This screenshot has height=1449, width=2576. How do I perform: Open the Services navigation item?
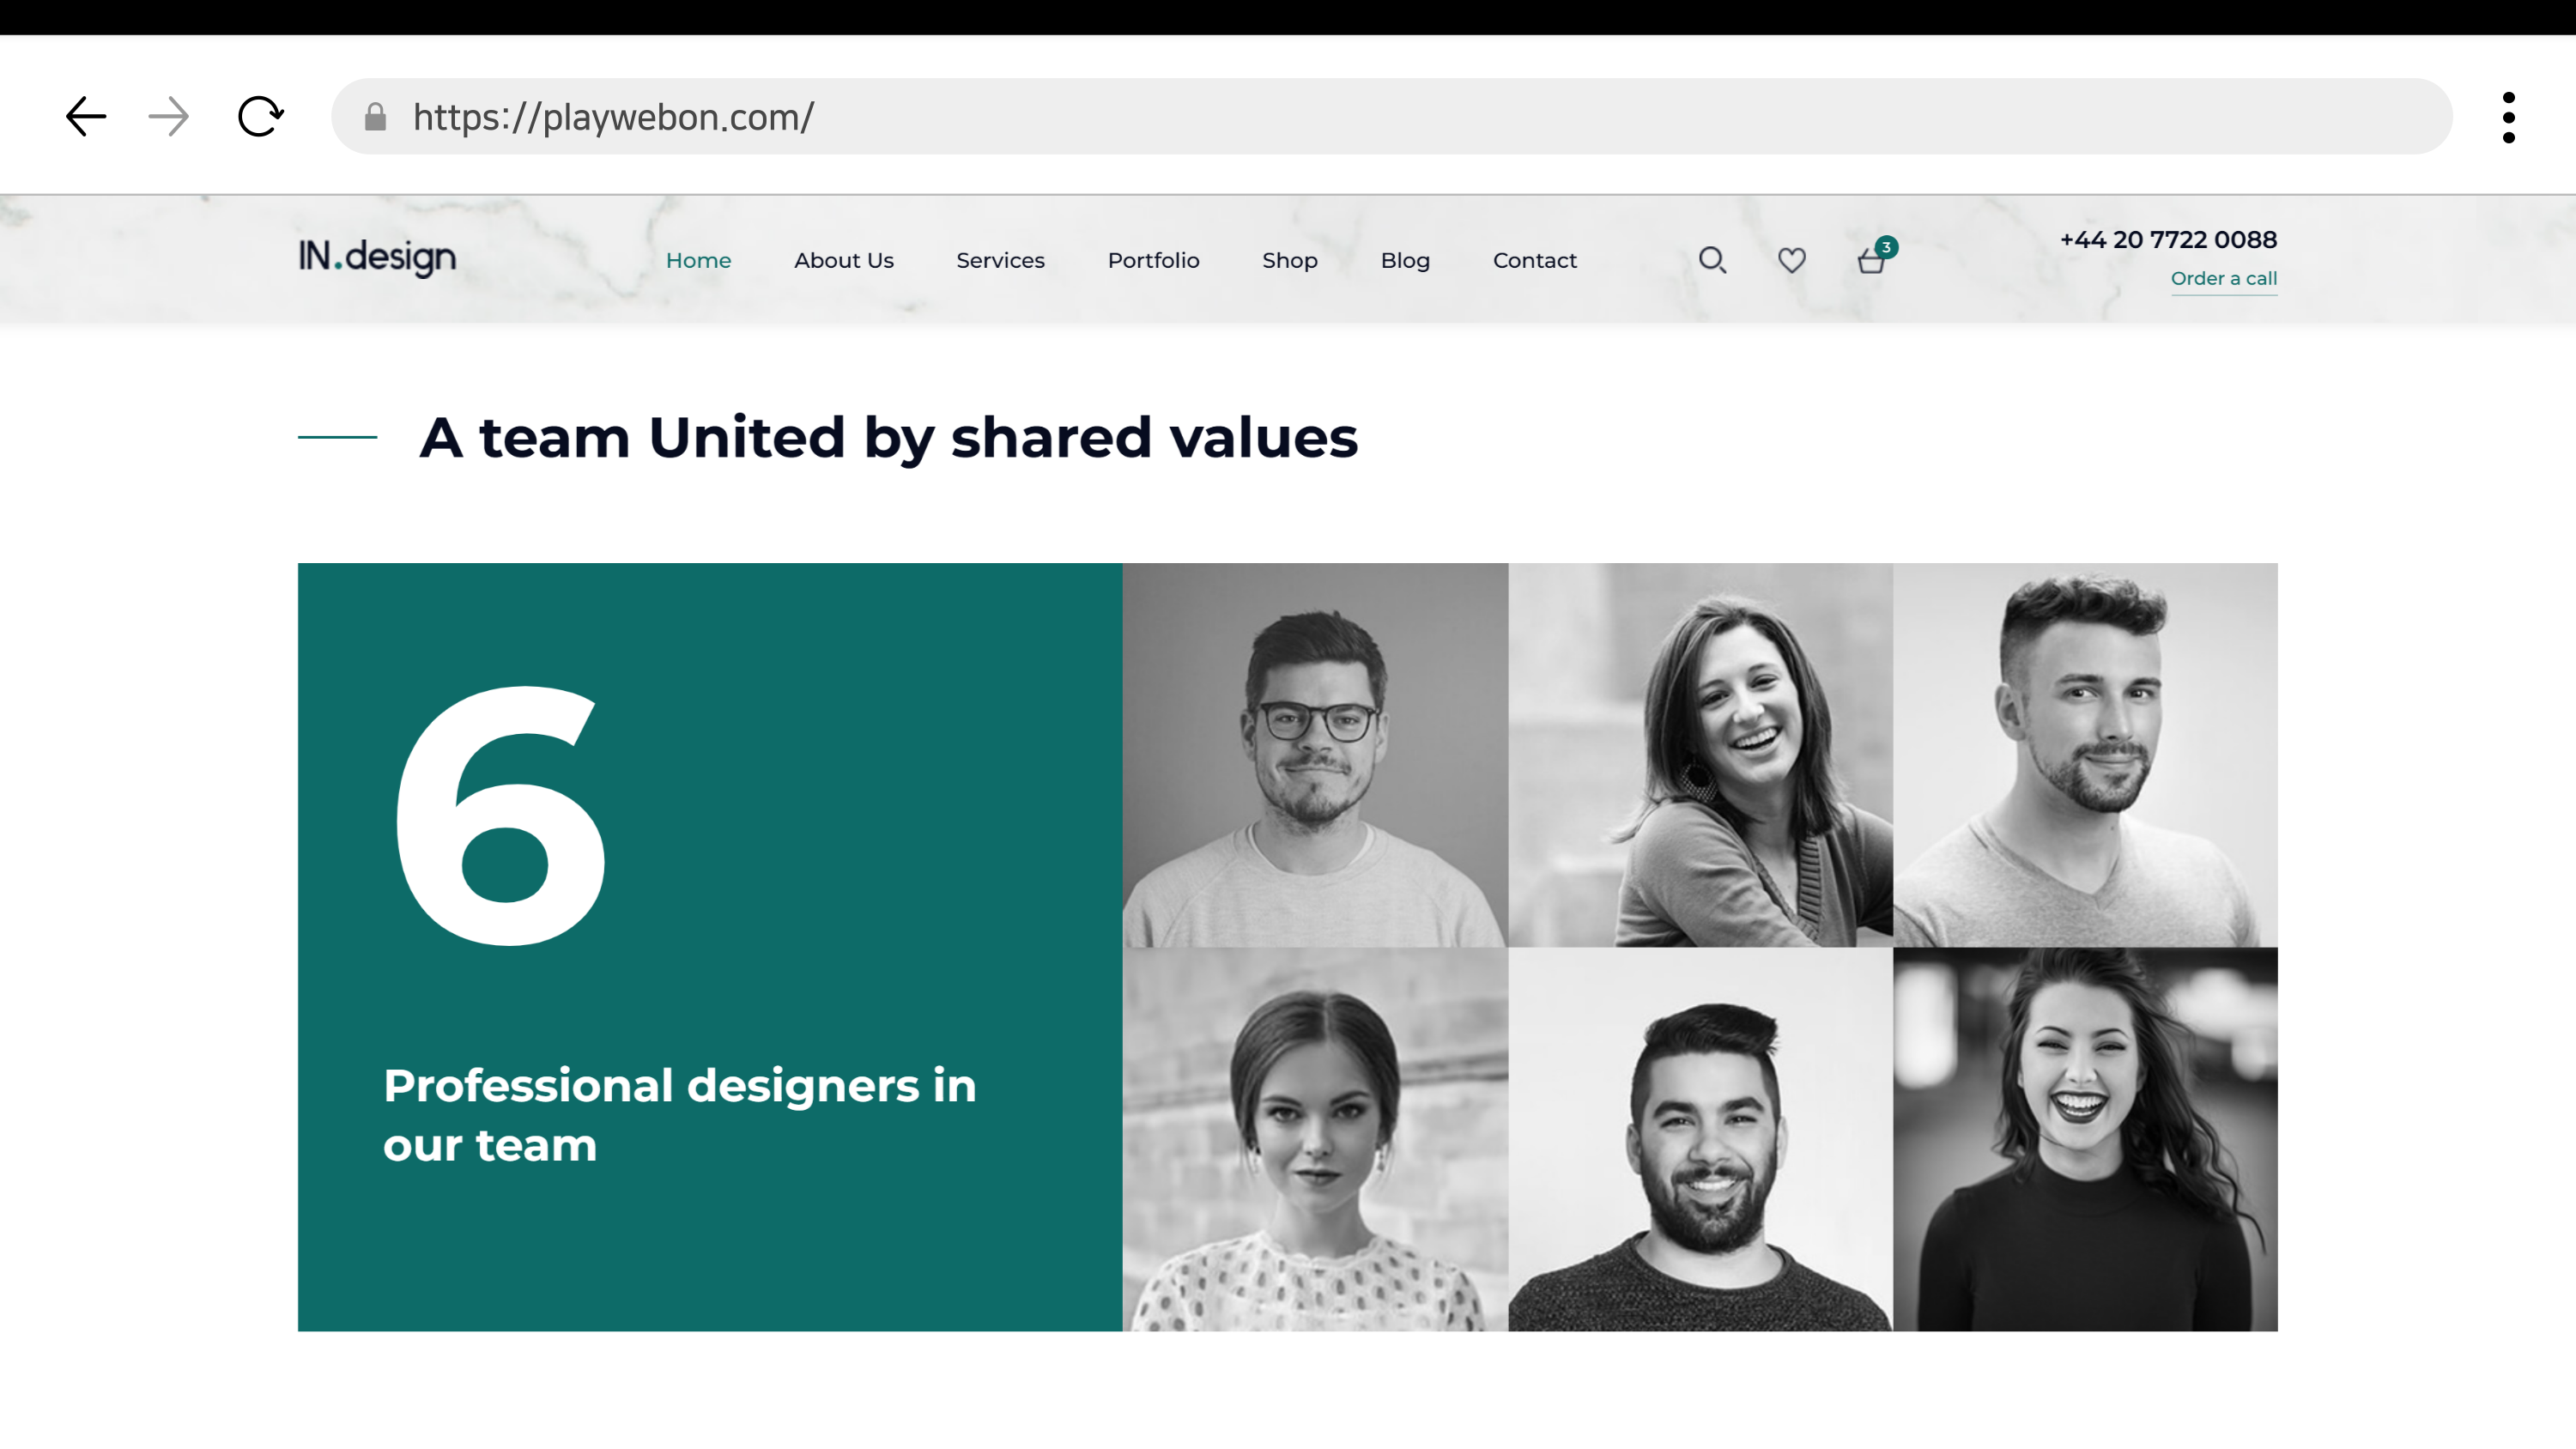click(1000, 260)
